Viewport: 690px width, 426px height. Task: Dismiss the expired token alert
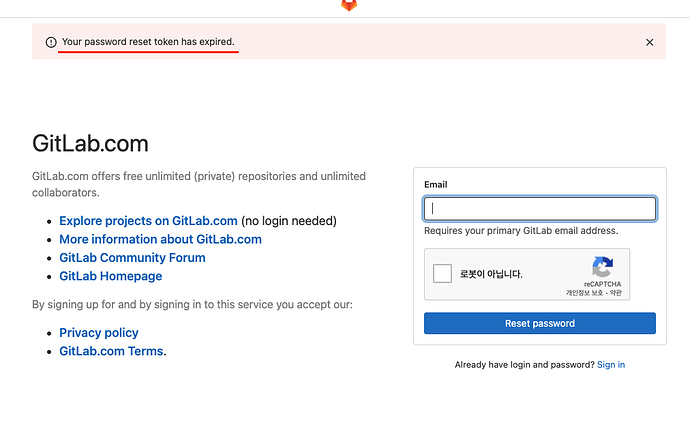tap(649, 42)
